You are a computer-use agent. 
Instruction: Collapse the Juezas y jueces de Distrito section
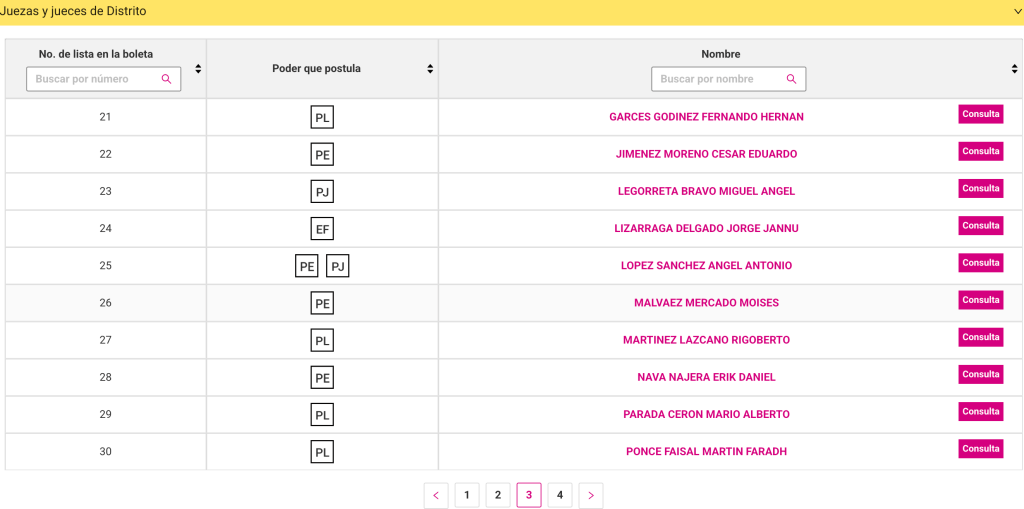click(x=1016, y=11)
